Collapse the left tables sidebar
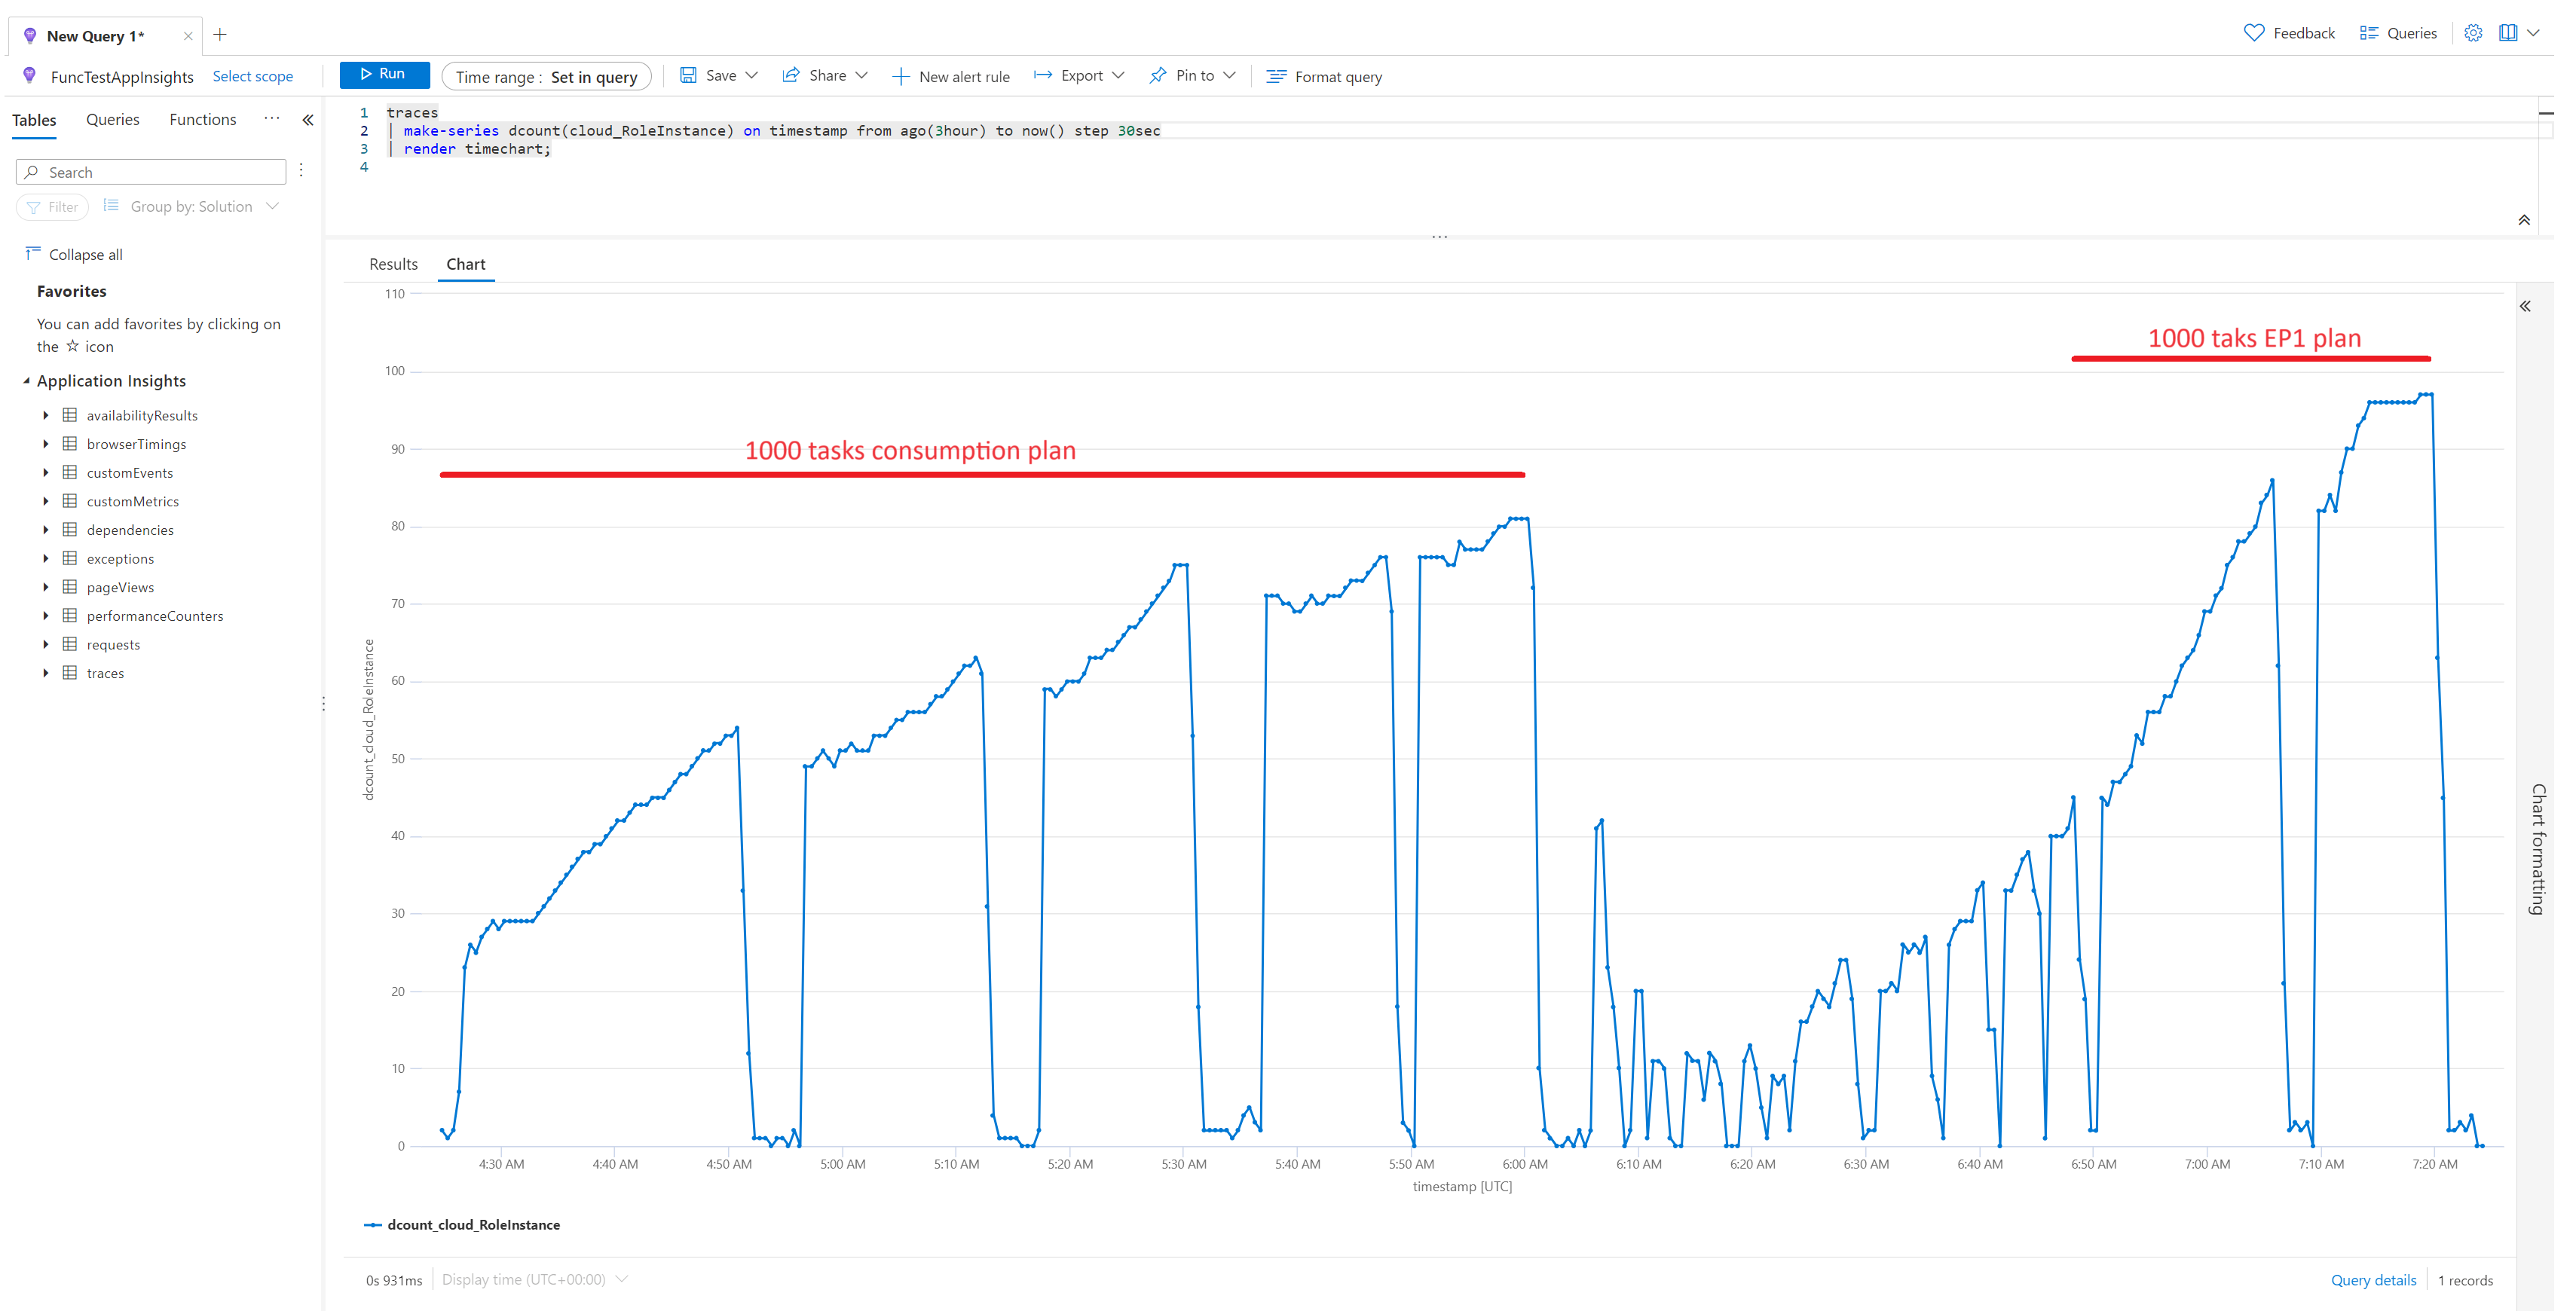This screenshot has width=2576, height=1311. (x=308, y=120)
